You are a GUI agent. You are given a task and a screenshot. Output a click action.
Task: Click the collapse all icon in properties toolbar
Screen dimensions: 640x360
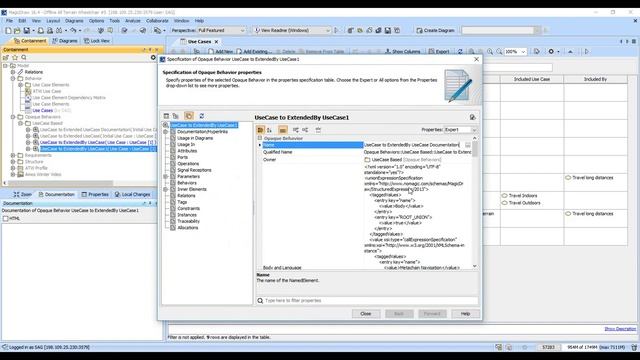(305, 130)
